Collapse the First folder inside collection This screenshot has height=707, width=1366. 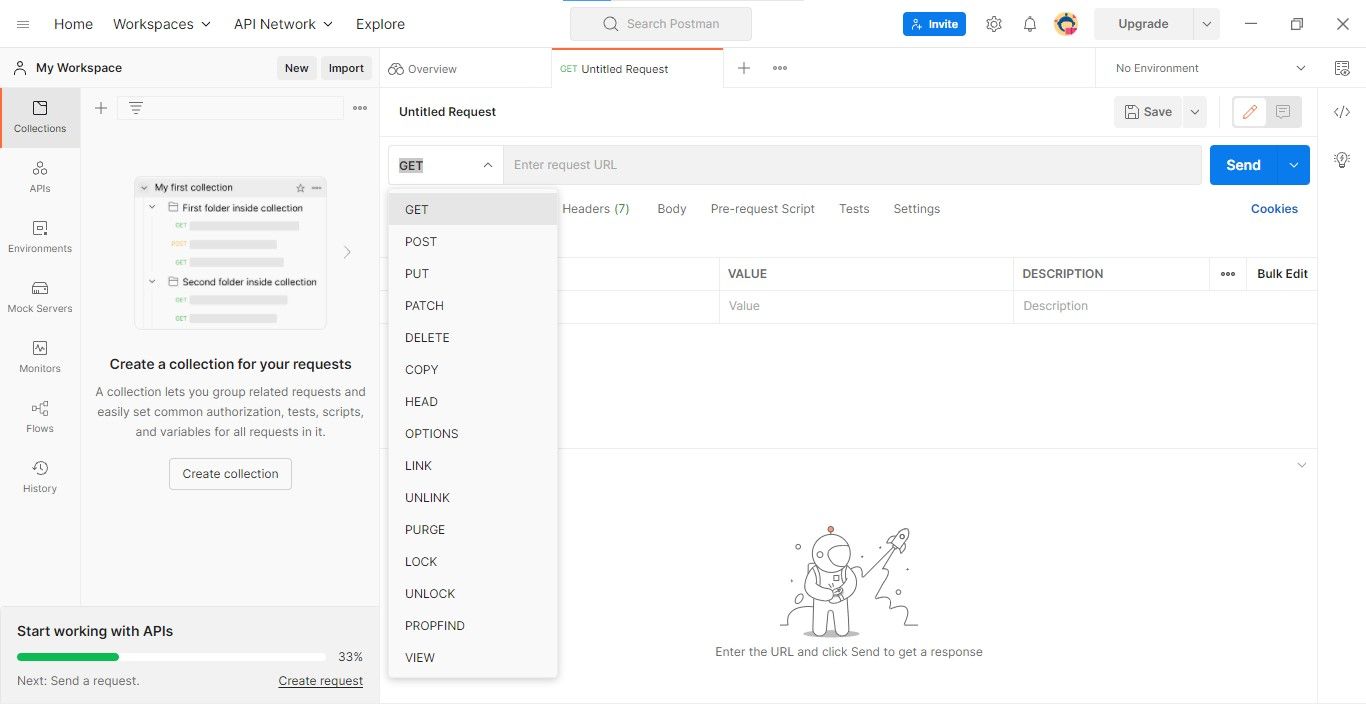pyautogui.click(x=153, y=208)
